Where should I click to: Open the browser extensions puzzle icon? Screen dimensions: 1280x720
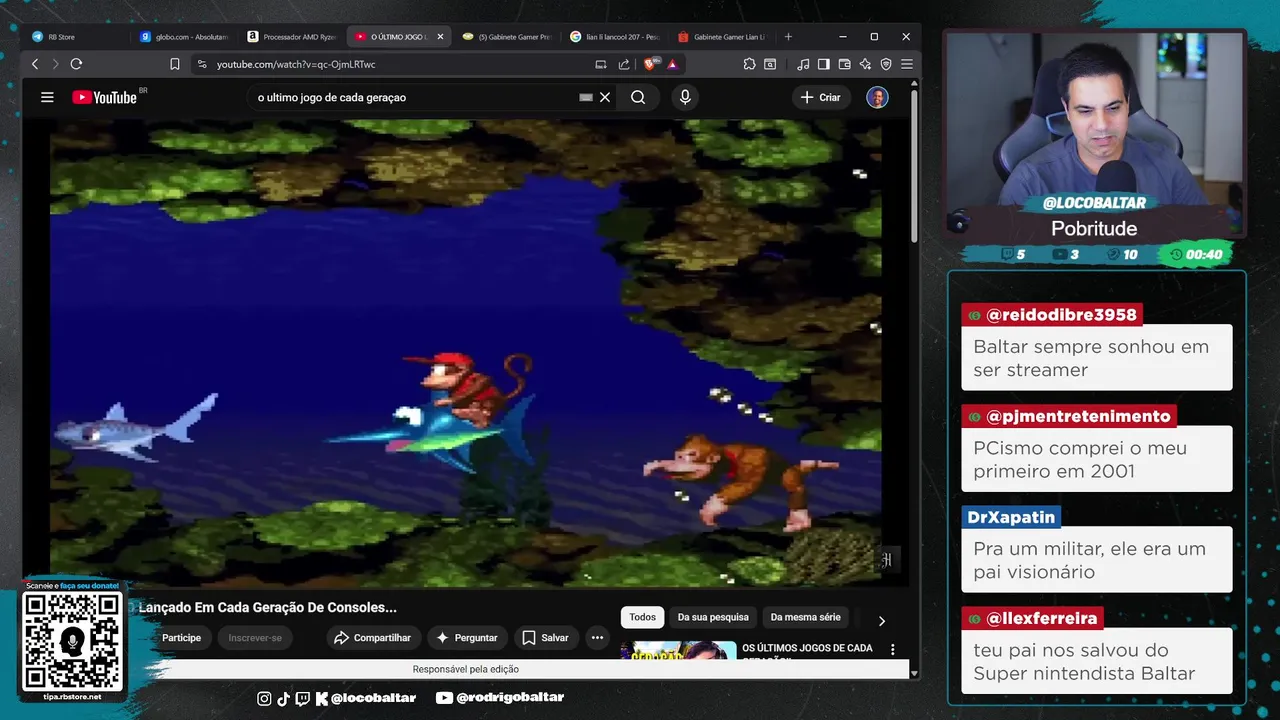click(749, 64)
